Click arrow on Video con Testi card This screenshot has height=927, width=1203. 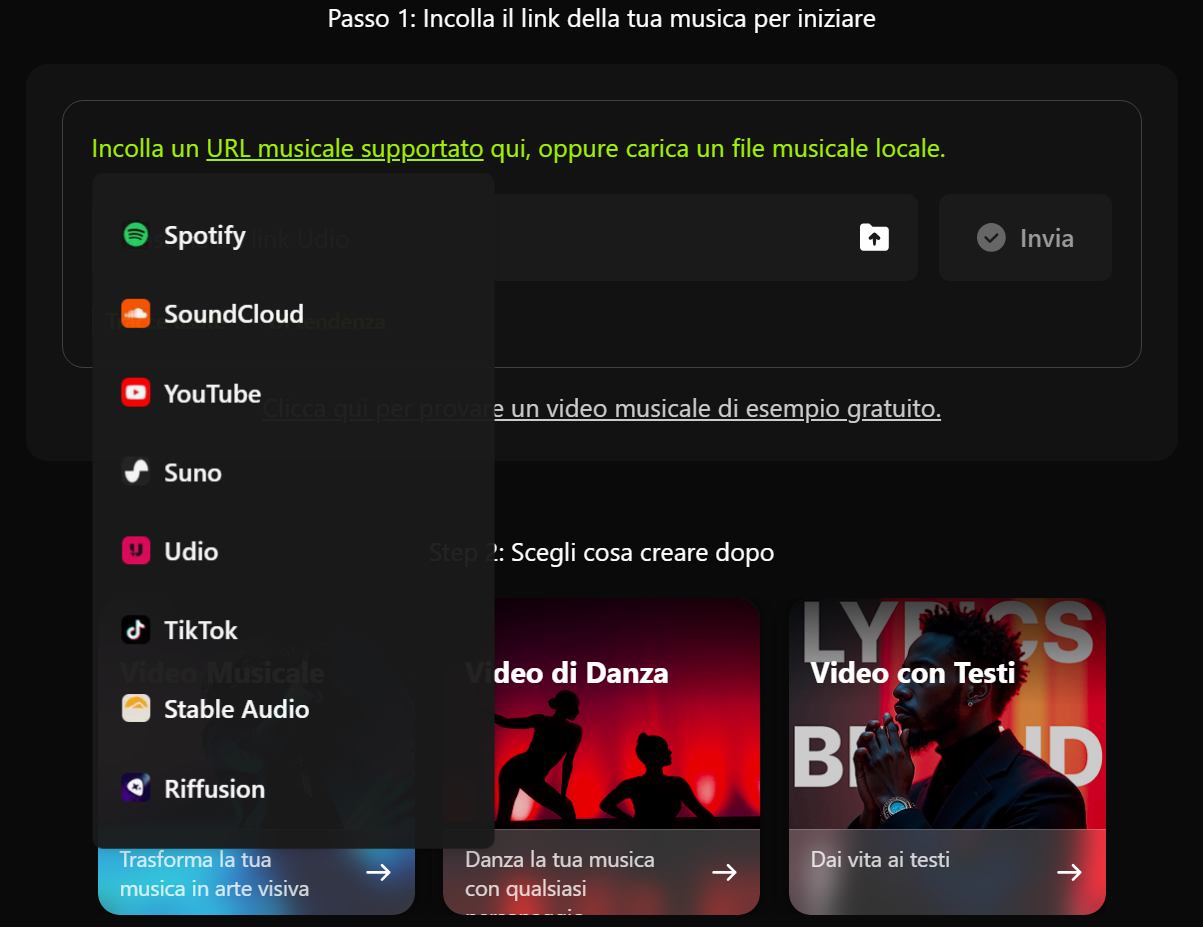tap(1069, 873)
